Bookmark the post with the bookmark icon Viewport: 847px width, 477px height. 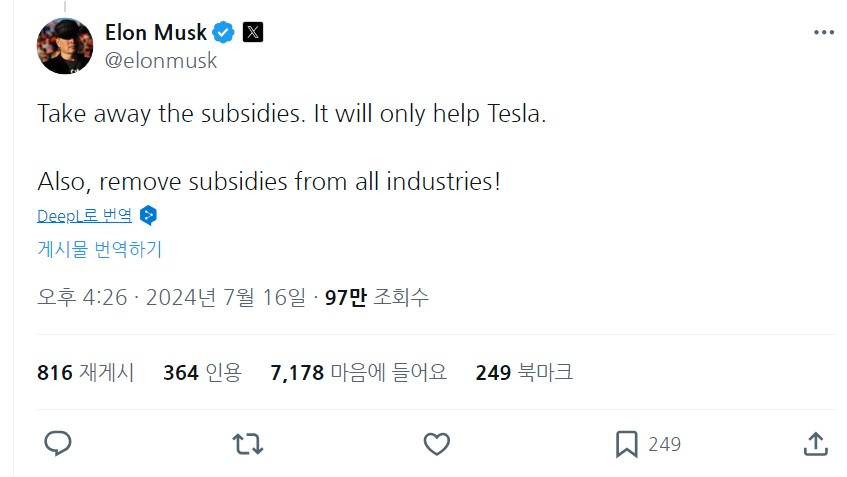tap(627, 443)
